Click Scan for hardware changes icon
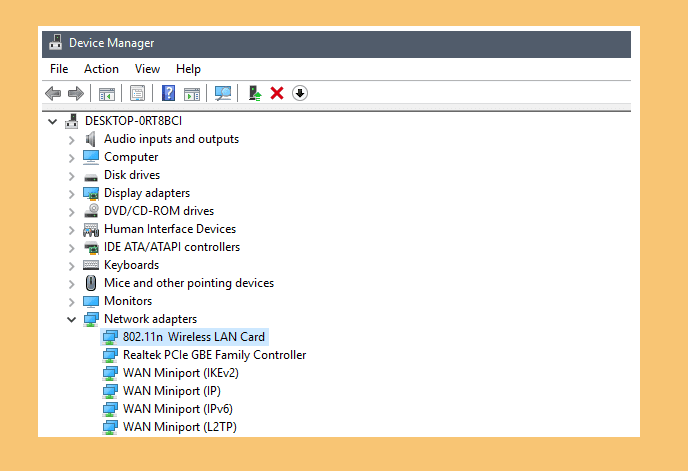Screen dimensions: 688x471 pyautogui.click(x=223, y=93)
